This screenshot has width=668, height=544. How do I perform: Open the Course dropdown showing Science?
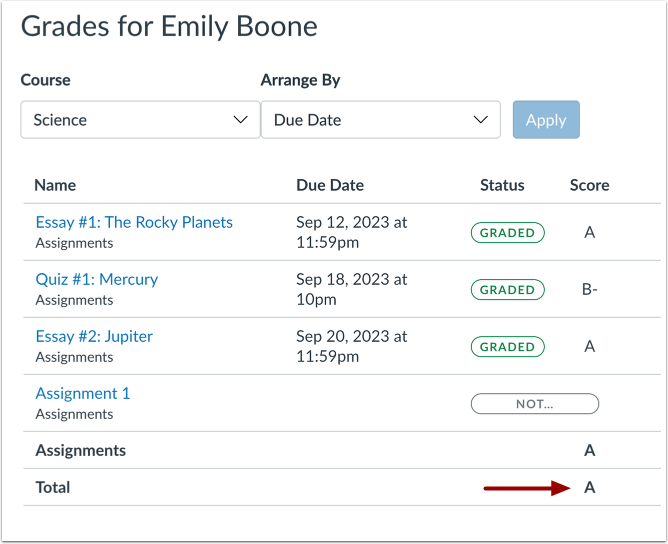(138, 120)
